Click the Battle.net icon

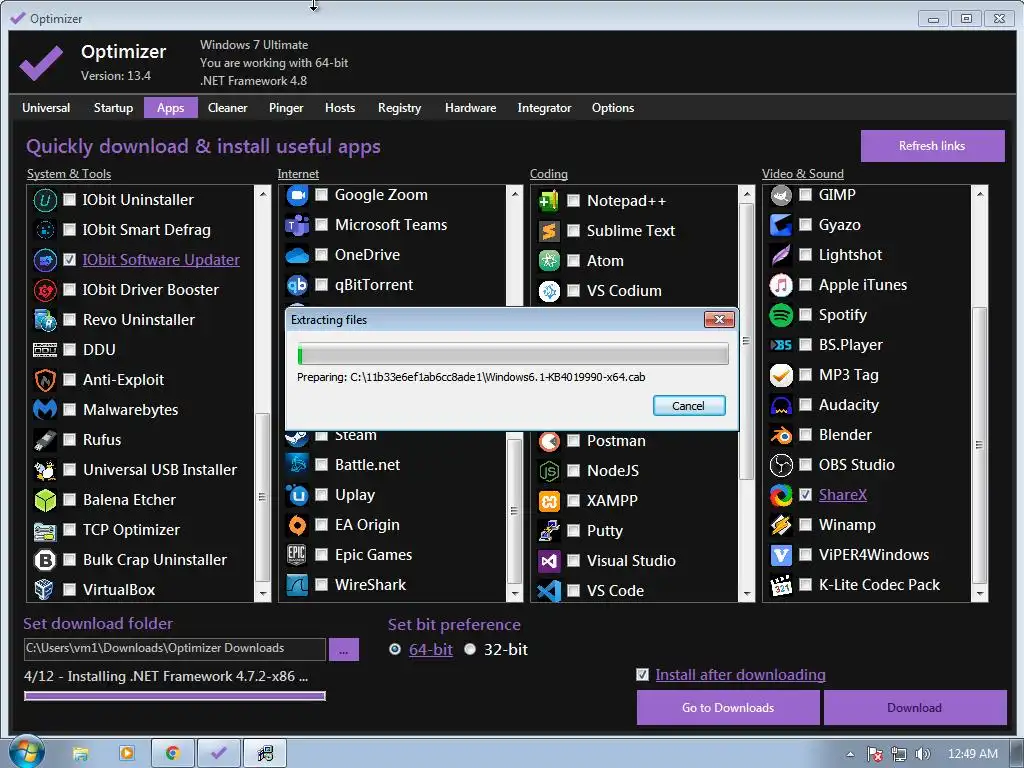coord(297,465)
